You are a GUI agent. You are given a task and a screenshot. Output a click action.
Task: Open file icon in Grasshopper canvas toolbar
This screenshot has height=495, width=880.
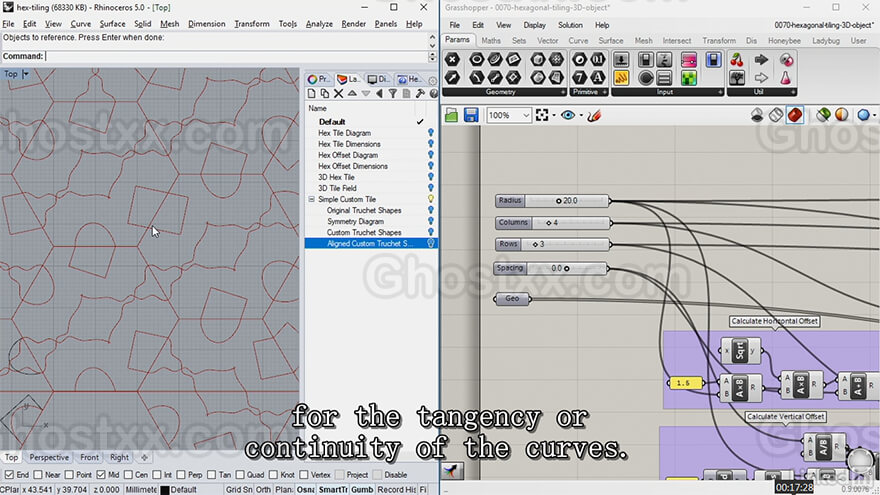(451, 116)
